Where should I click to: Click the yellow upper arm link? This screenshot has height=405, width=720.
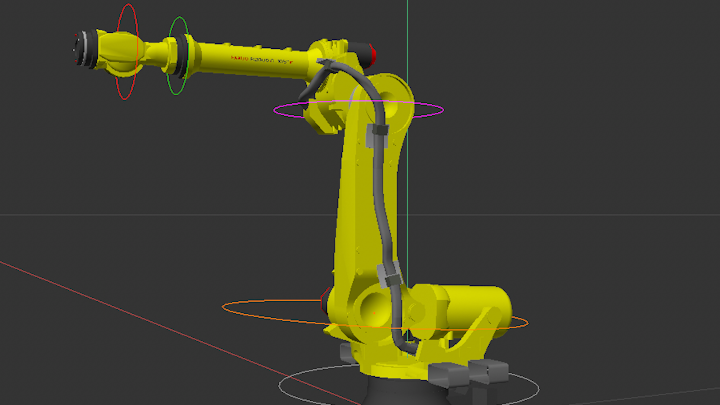(x=355, y=200)
